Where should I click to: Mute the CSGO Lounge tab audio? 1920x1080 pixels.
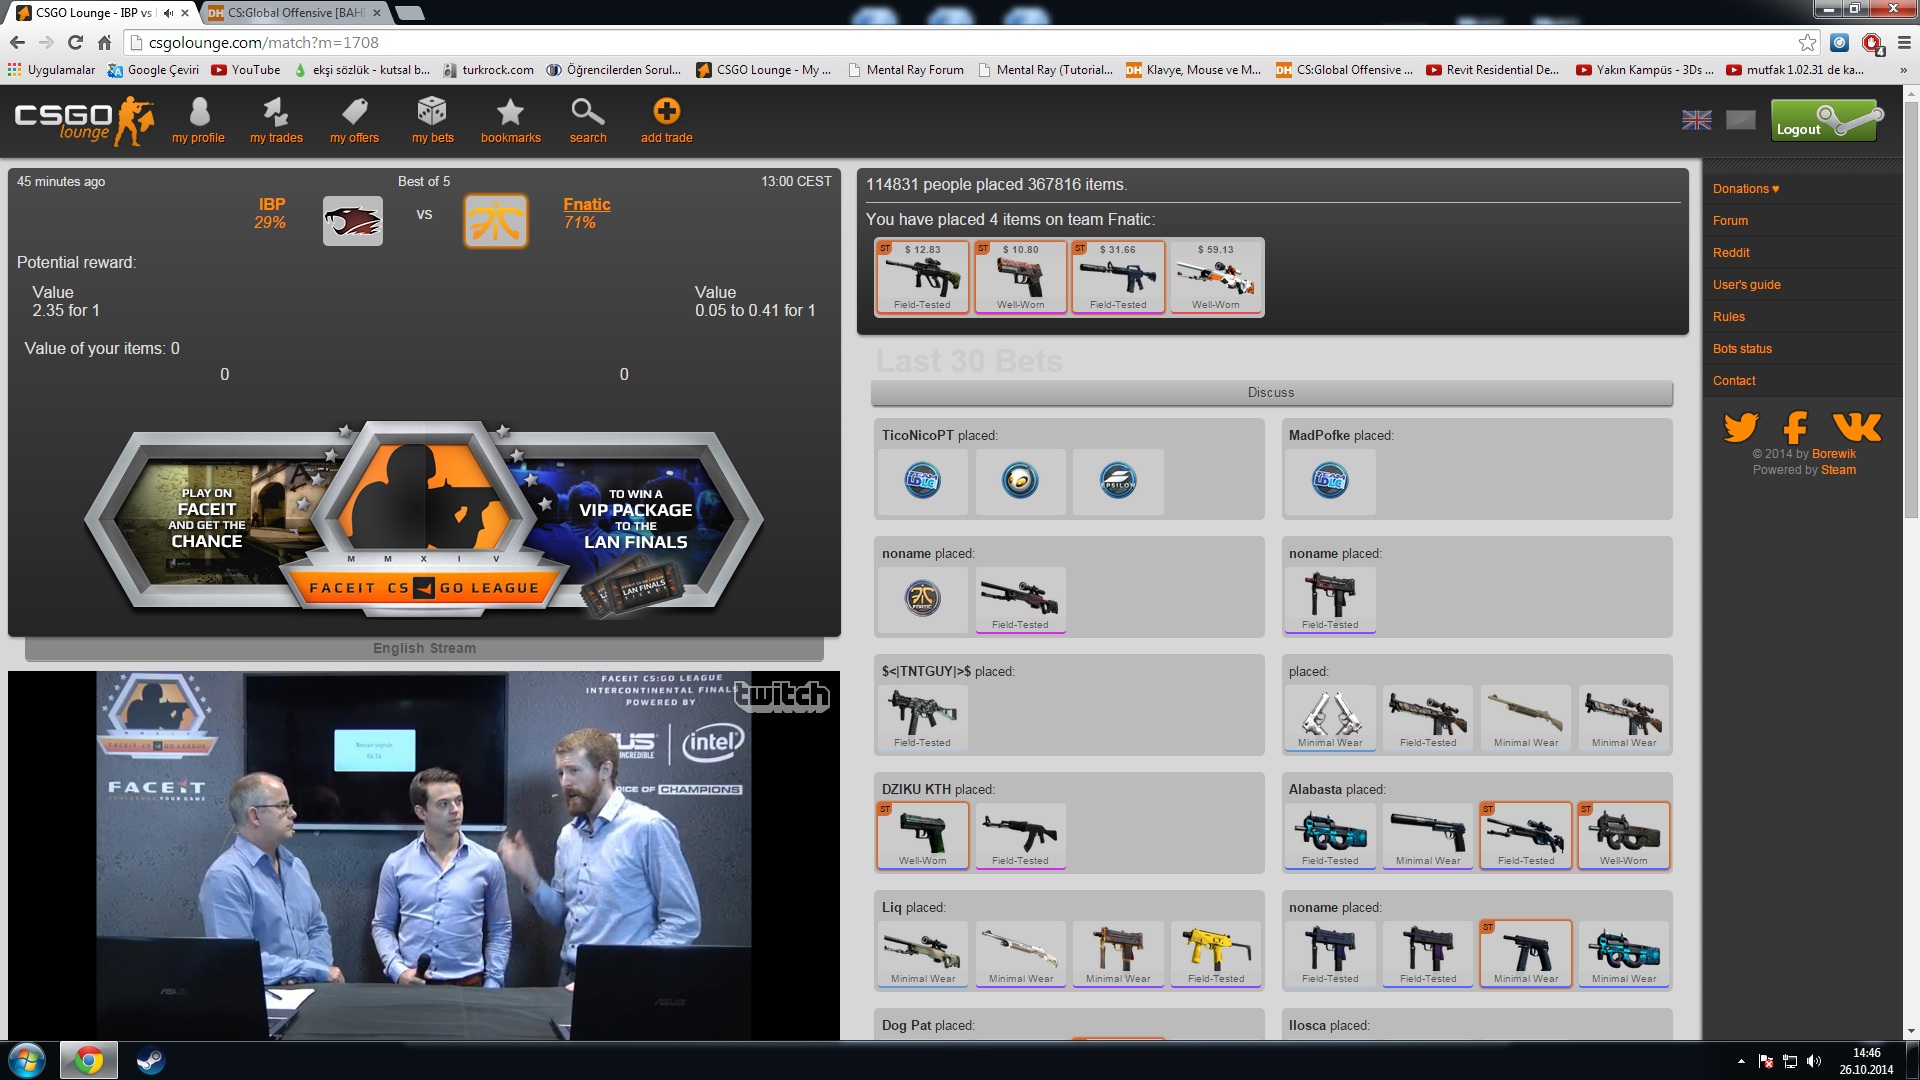168,13
